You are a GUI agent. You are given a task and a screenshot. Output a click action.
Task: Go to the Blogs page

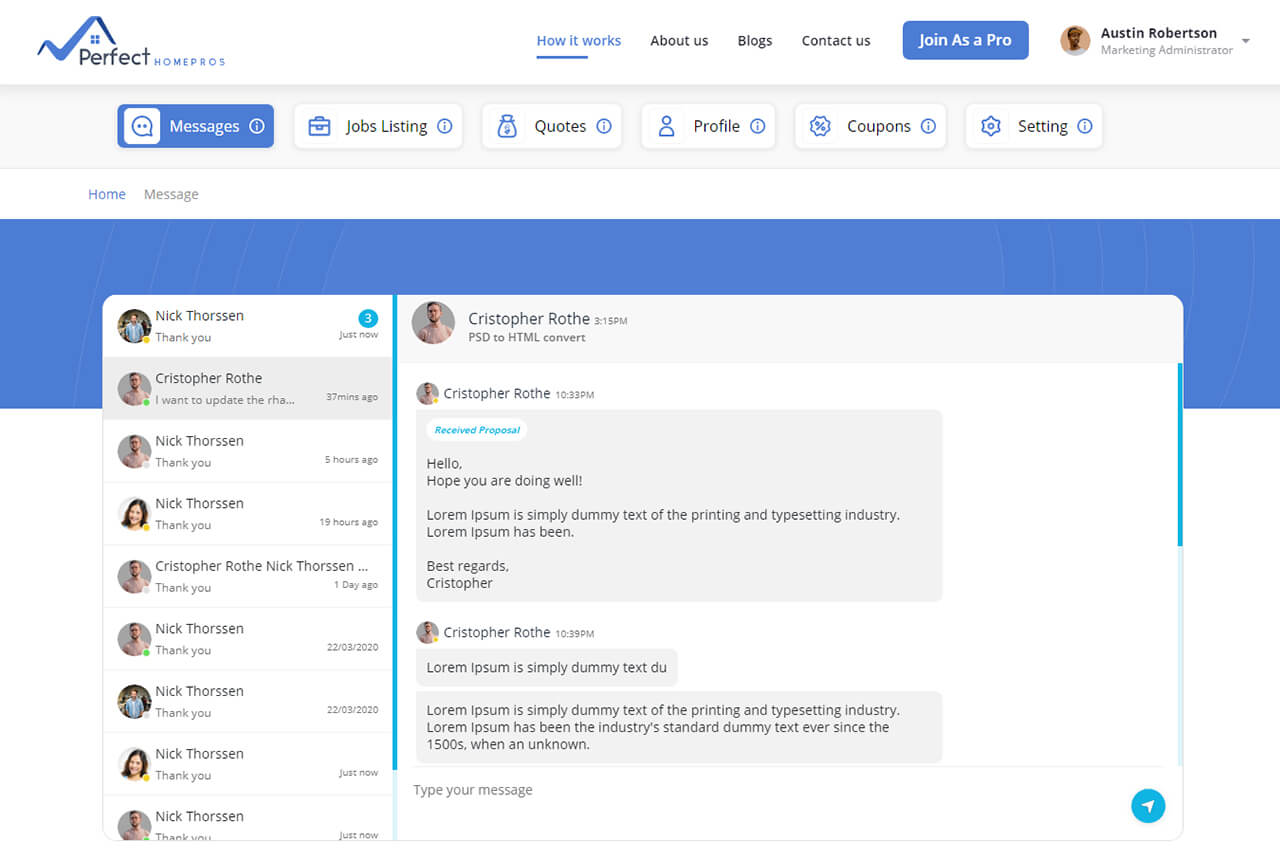click(x=754, y=41)
